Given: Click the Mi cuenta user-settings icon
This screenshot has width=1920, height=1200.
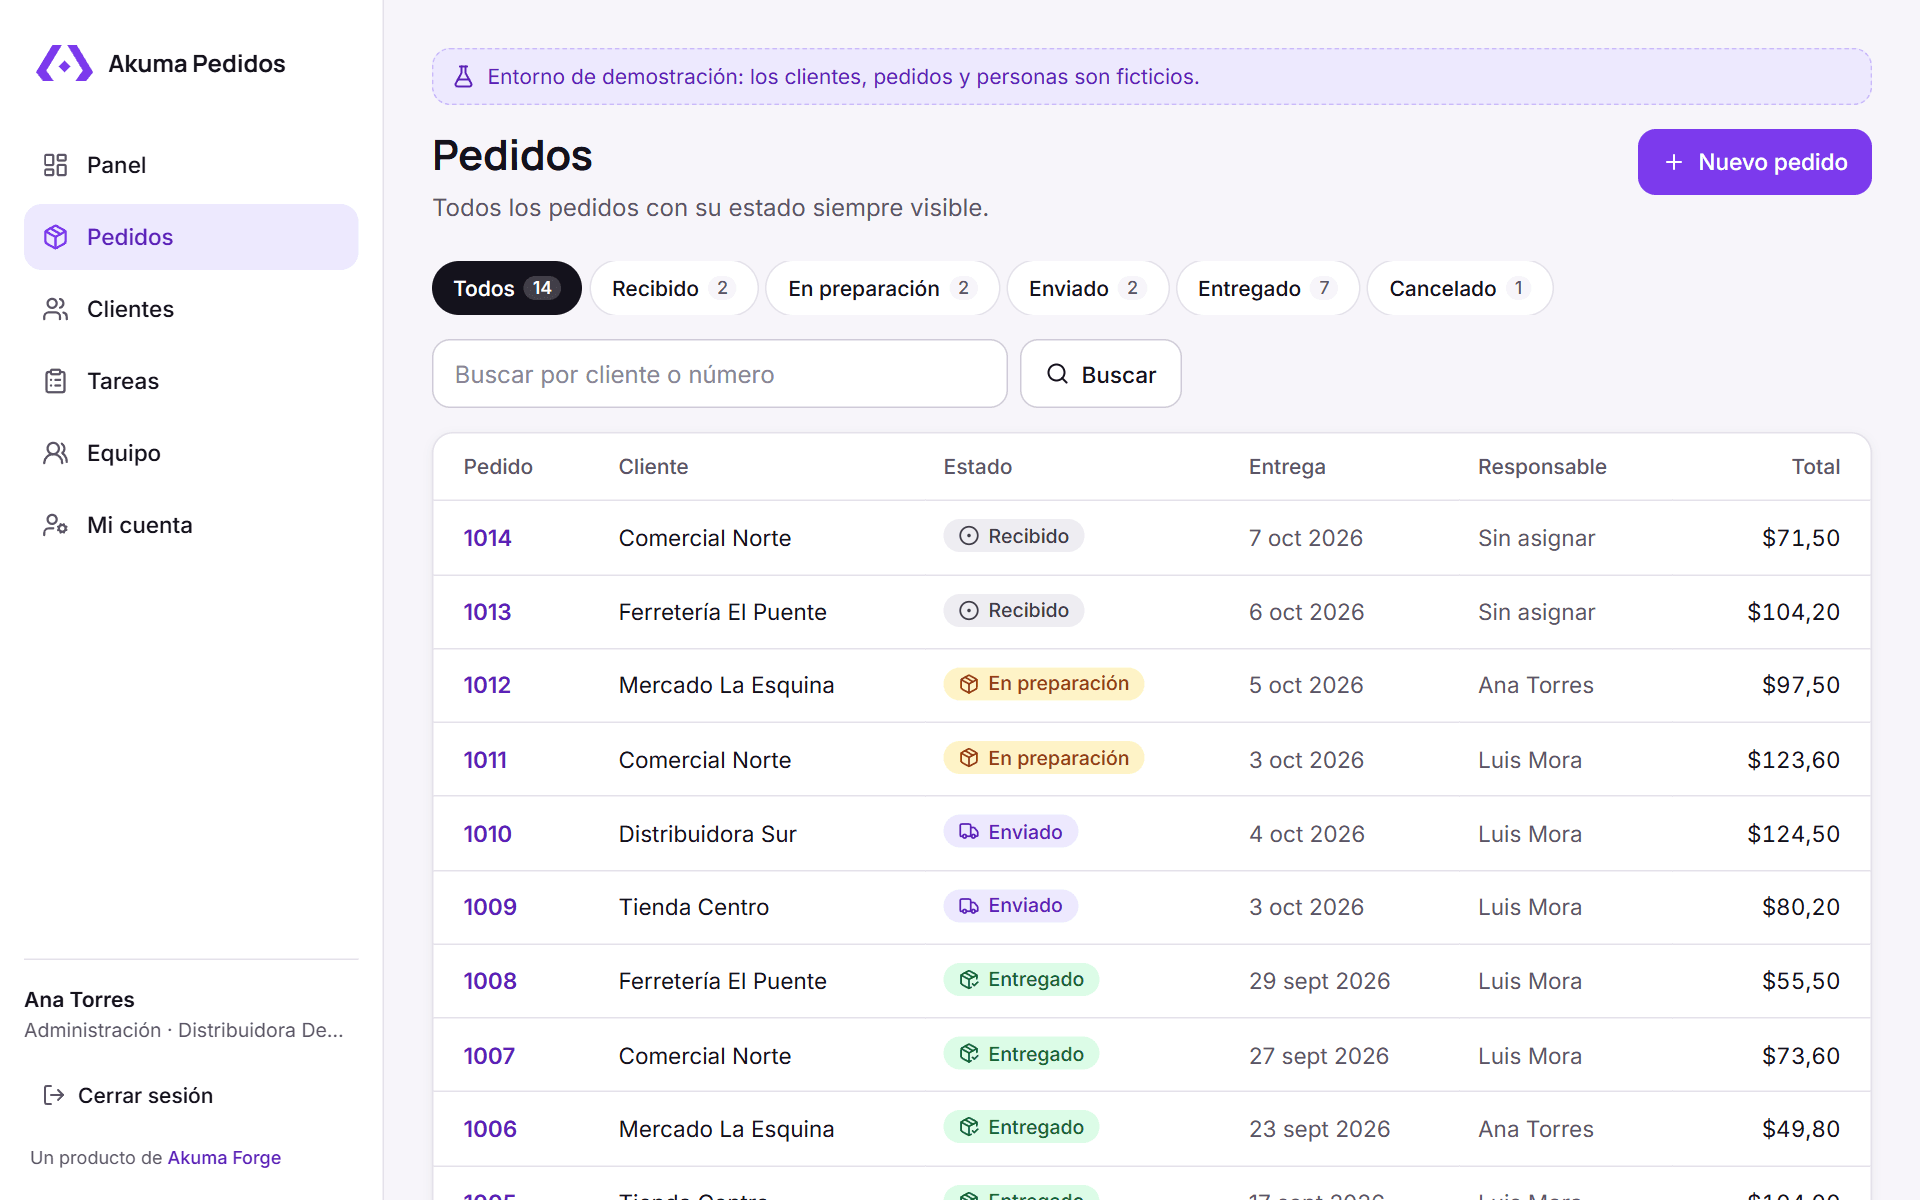Looking at the screenshot, I should click(55, 525).
